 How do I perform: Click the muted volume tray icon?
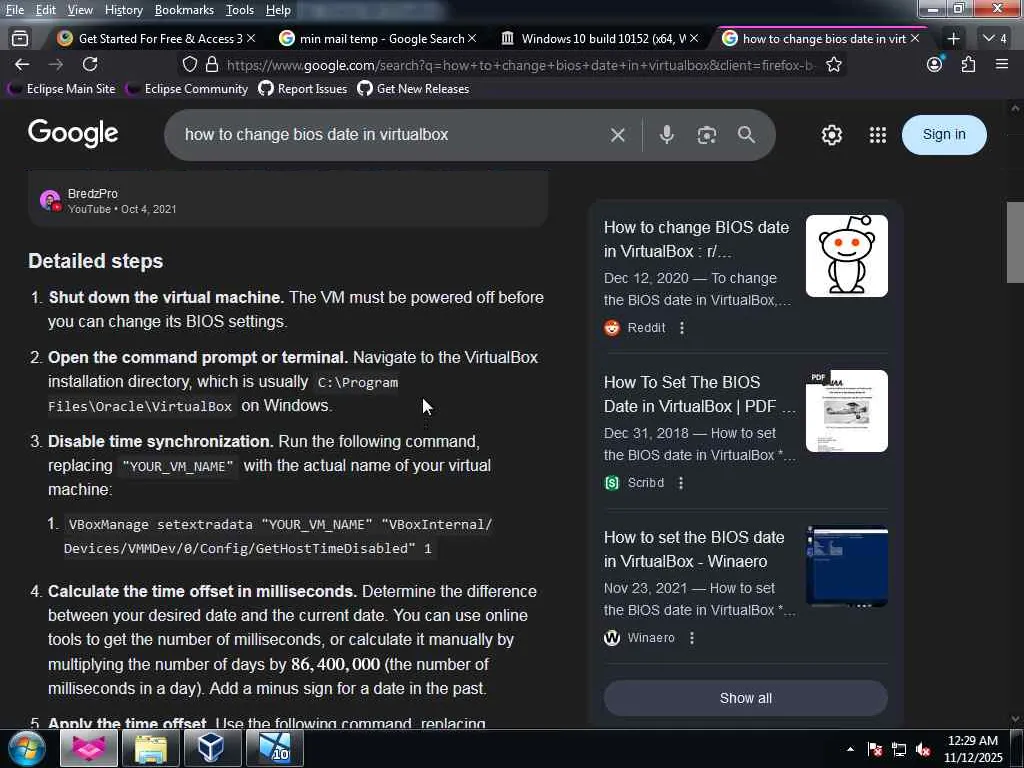click(x=923, y=750)
